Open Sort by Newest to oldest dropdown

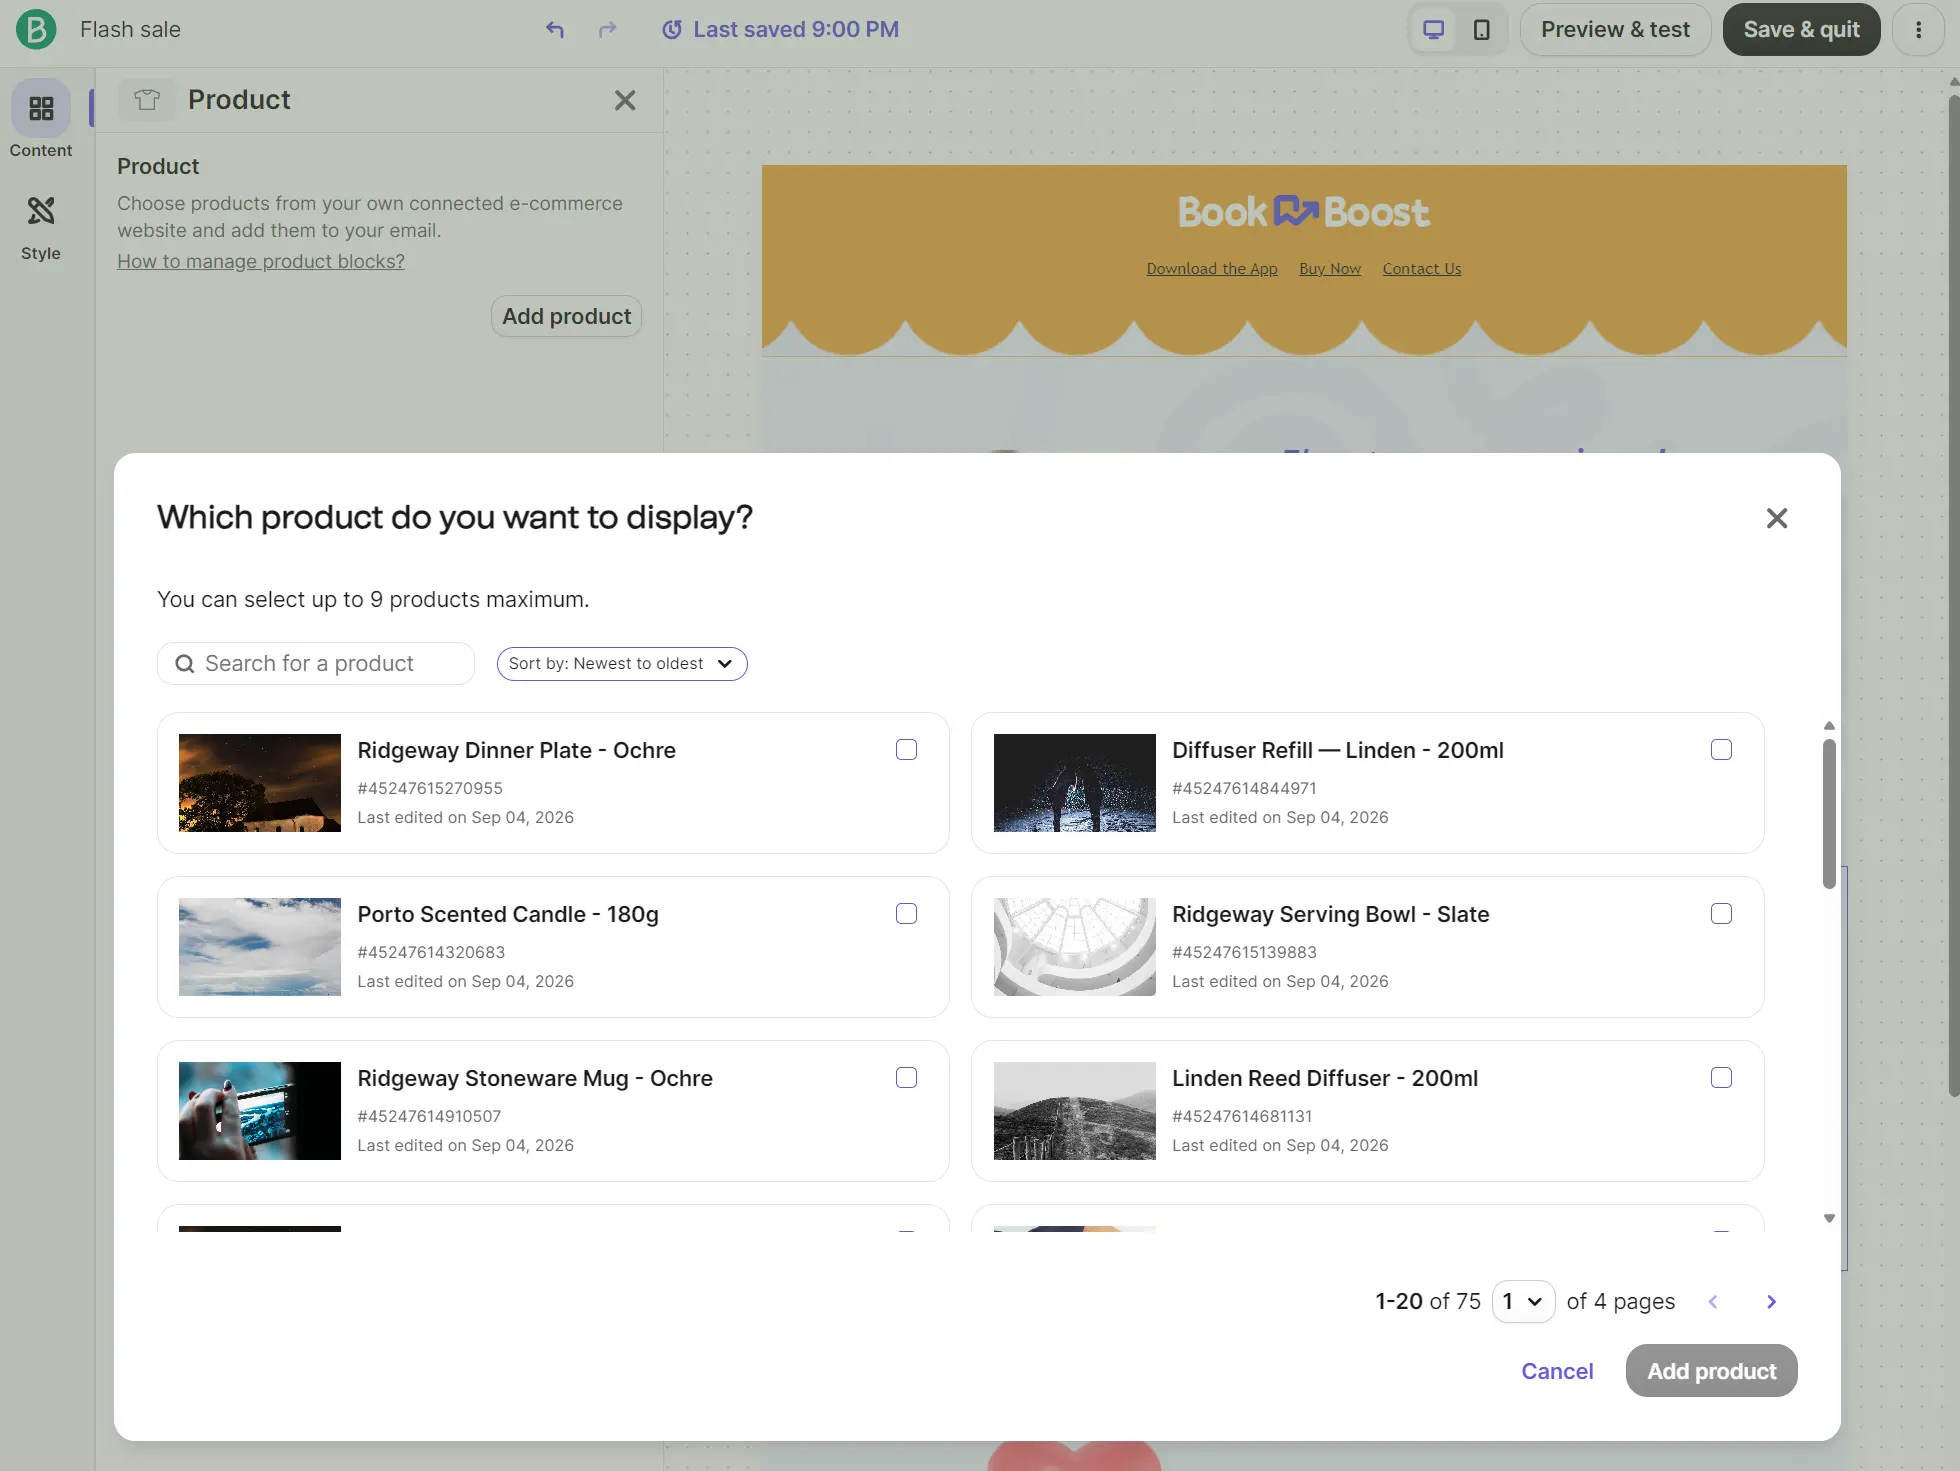tap(622, 664)
